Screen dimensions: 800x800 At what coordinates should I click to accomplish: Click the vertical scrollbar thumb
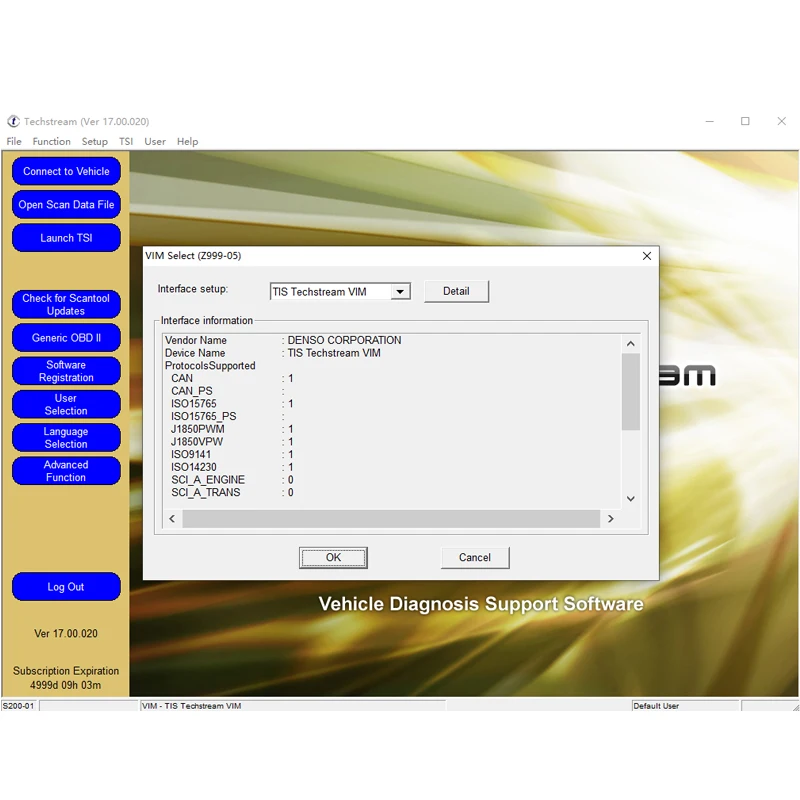pyautogui.click(x=631, y=392)
